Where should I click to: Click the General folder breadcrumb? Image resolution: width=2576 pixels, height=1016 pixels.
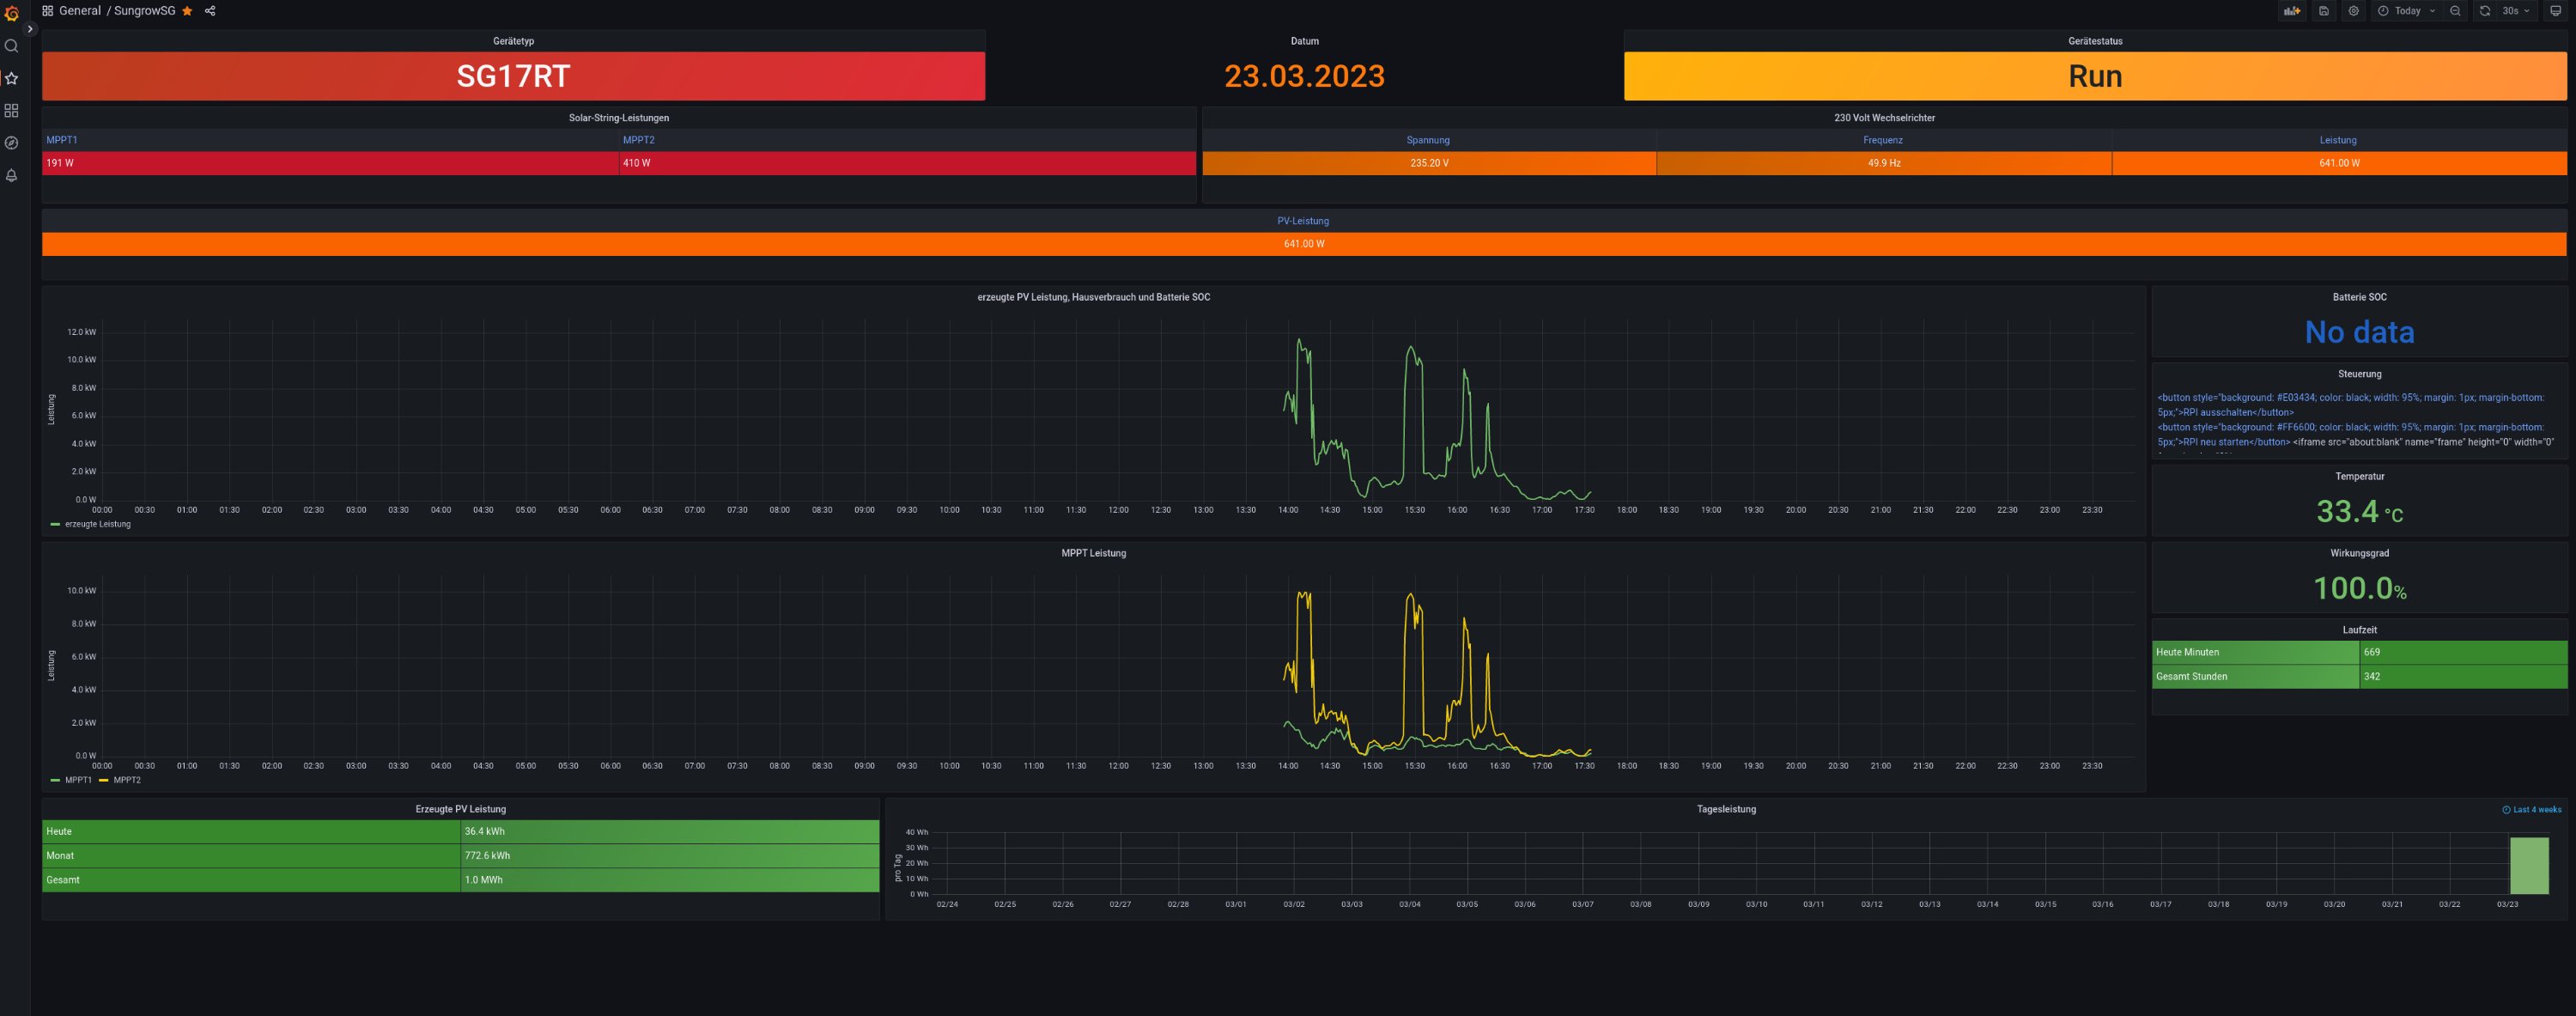[80, 11]
